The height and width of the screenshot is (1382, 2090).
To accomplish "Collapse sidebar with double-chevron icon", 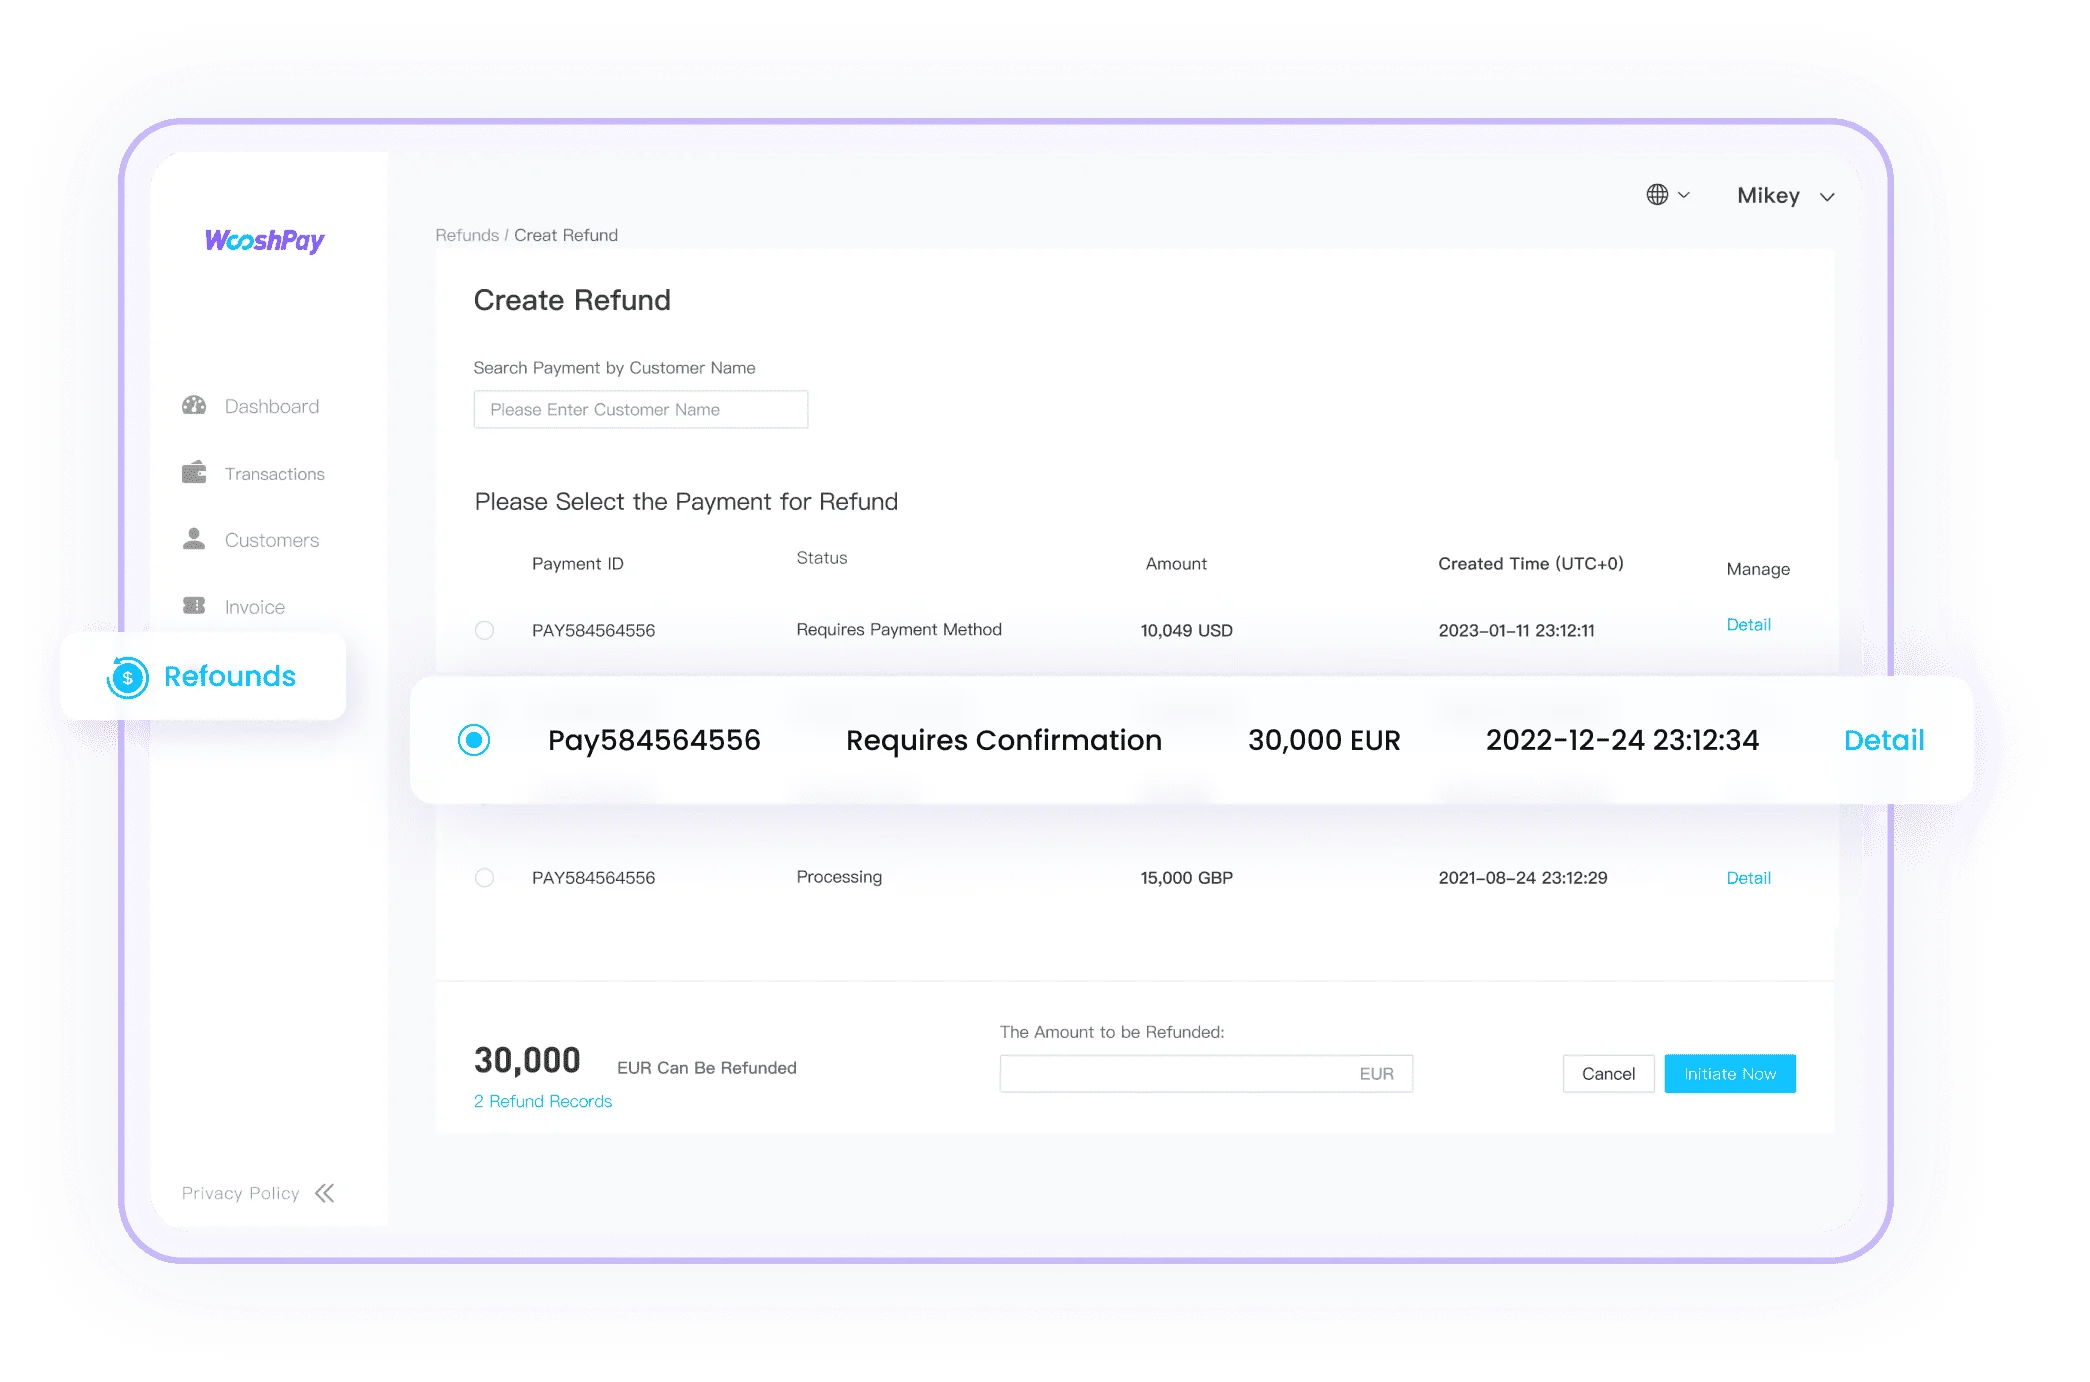I will pyautogui.click(x=325, y=1193).
